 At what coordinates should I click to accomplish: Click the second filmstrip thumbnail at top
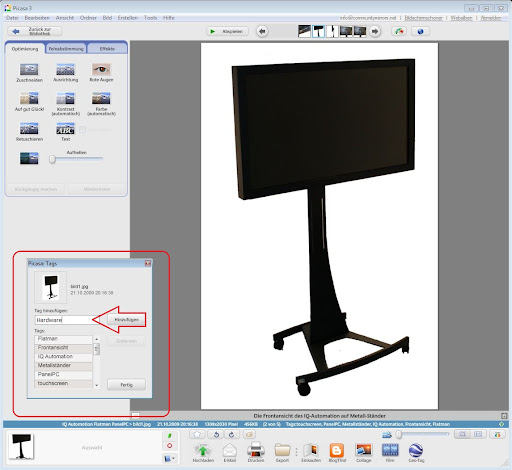point(318,31)
